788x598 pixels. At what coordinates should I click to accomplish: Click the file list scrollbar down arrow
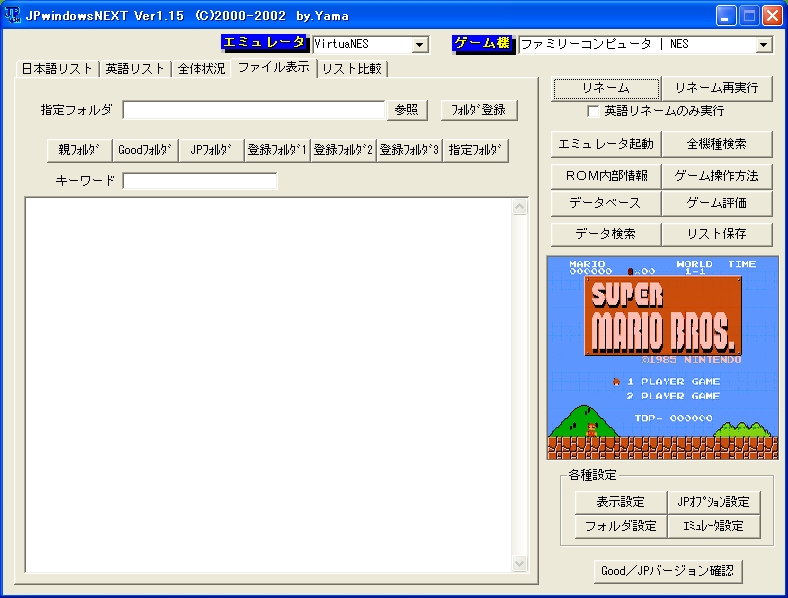(x=520, y=563)
